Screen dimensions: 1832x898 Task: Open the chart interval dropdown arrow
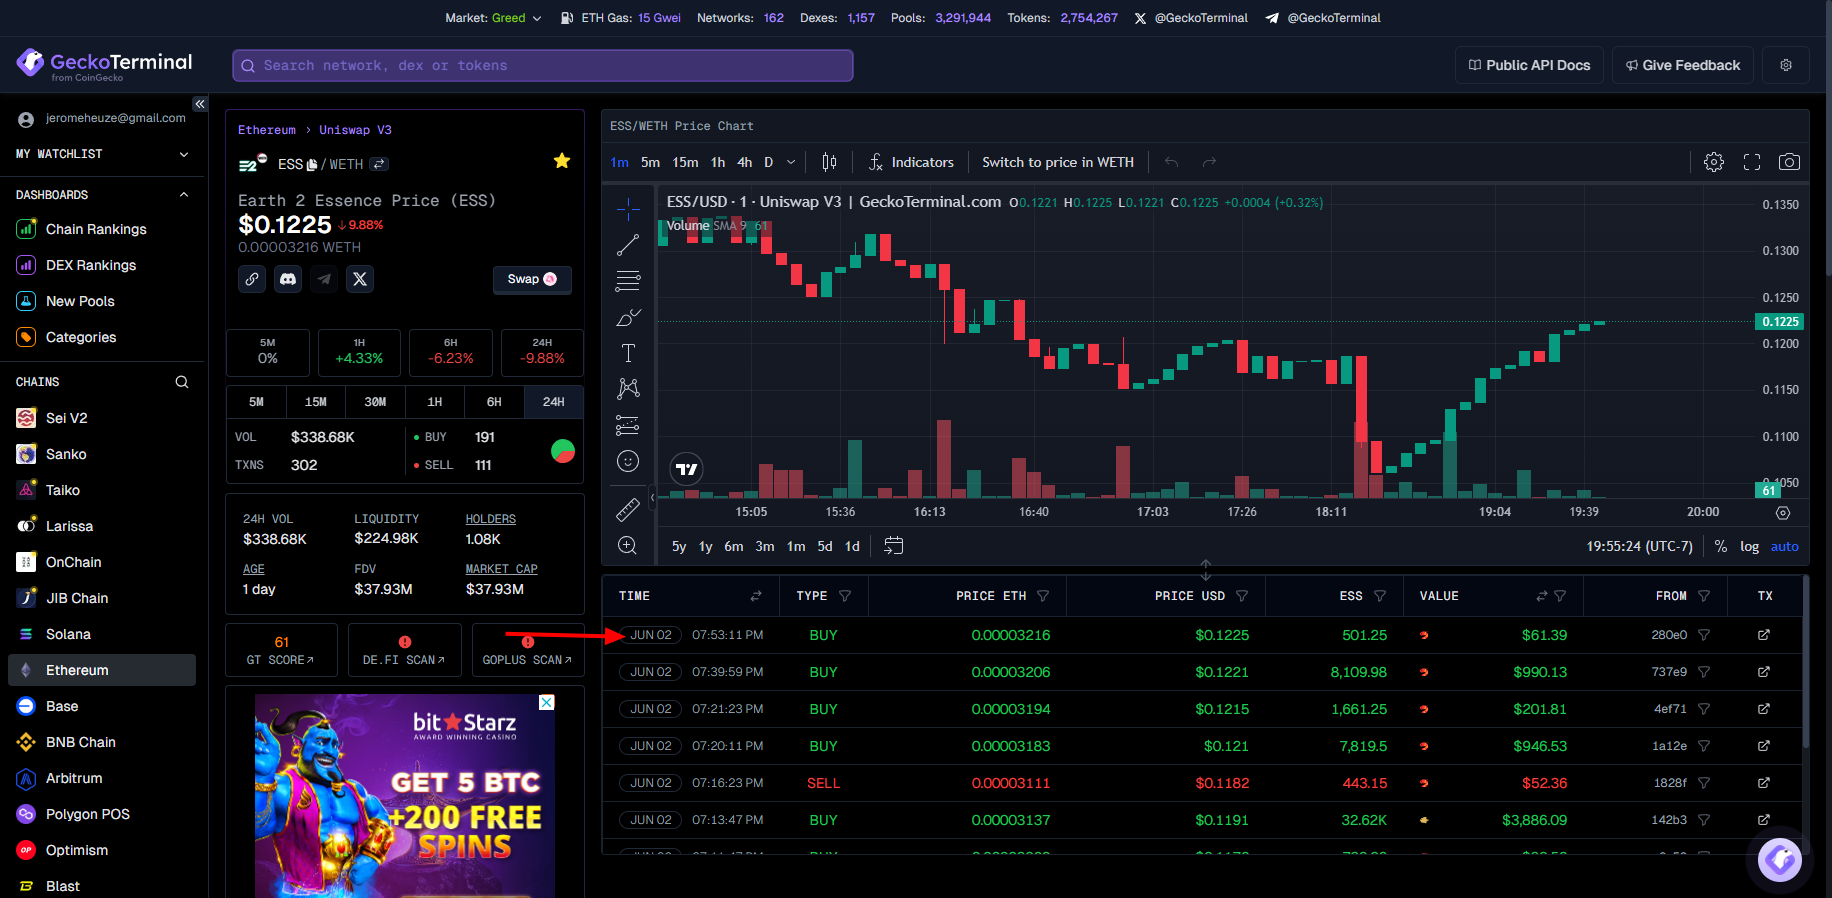pyautogui.click(x=791, y=162)
